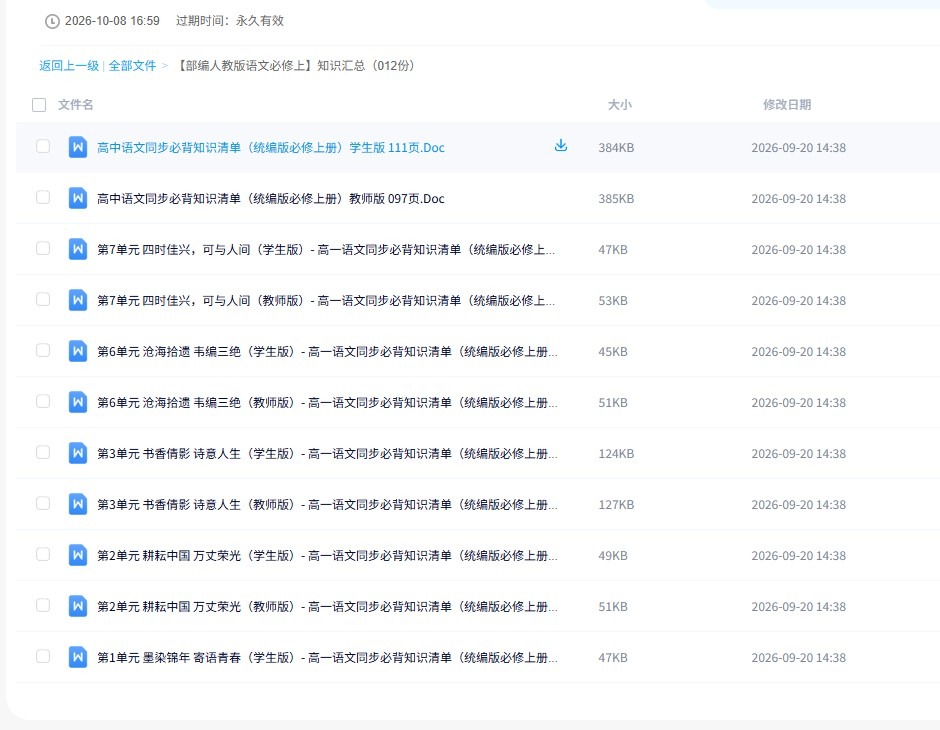The height and width of the screenshot is (730, 940).
Task: Open 第1单元 墨染锦年 (学生版) file
Action: click(x=327, y=657)
